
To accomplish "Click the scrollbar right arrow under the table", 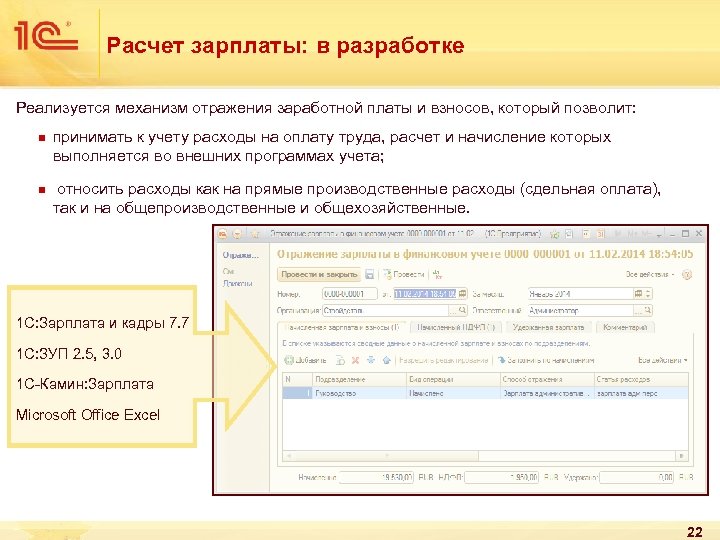I will (x=681, y=456).
